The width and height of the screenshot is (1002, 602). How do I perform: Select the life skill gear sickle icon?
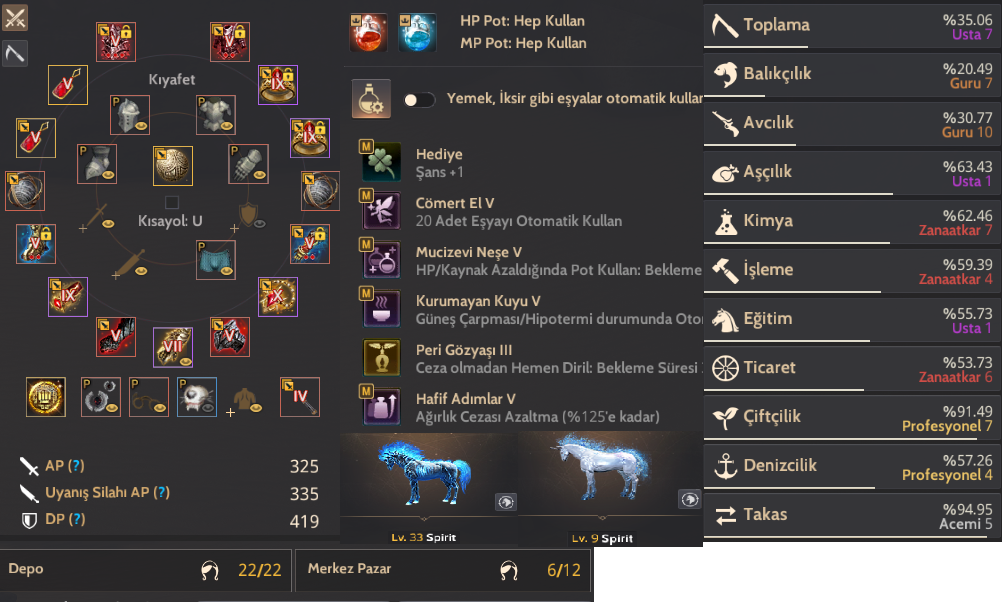click(x=15, y=54)
